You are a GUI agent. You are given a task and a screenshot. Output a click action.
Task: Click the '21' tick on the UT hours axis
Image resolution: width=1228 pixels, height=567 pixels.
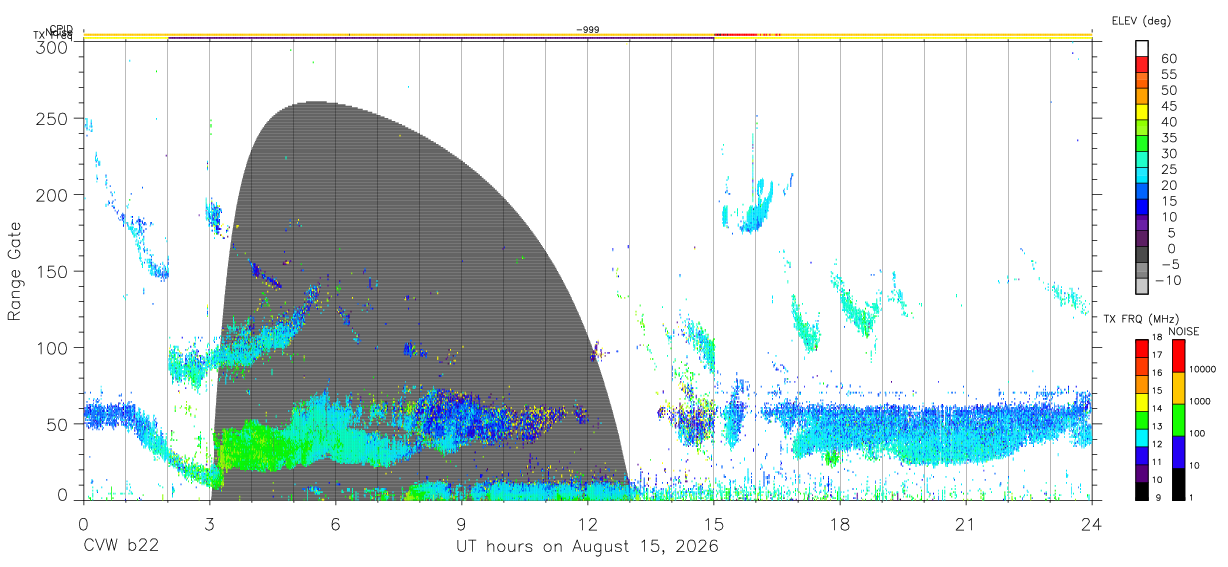click(966, 524)
